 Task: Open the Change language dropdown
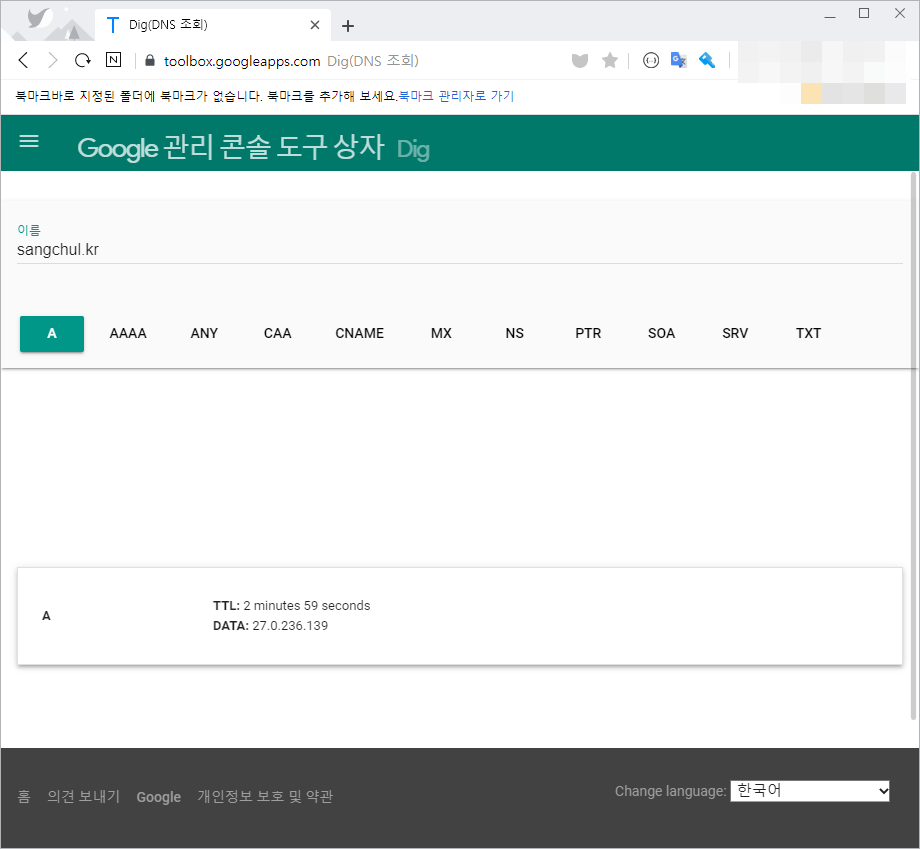[810, 791]
